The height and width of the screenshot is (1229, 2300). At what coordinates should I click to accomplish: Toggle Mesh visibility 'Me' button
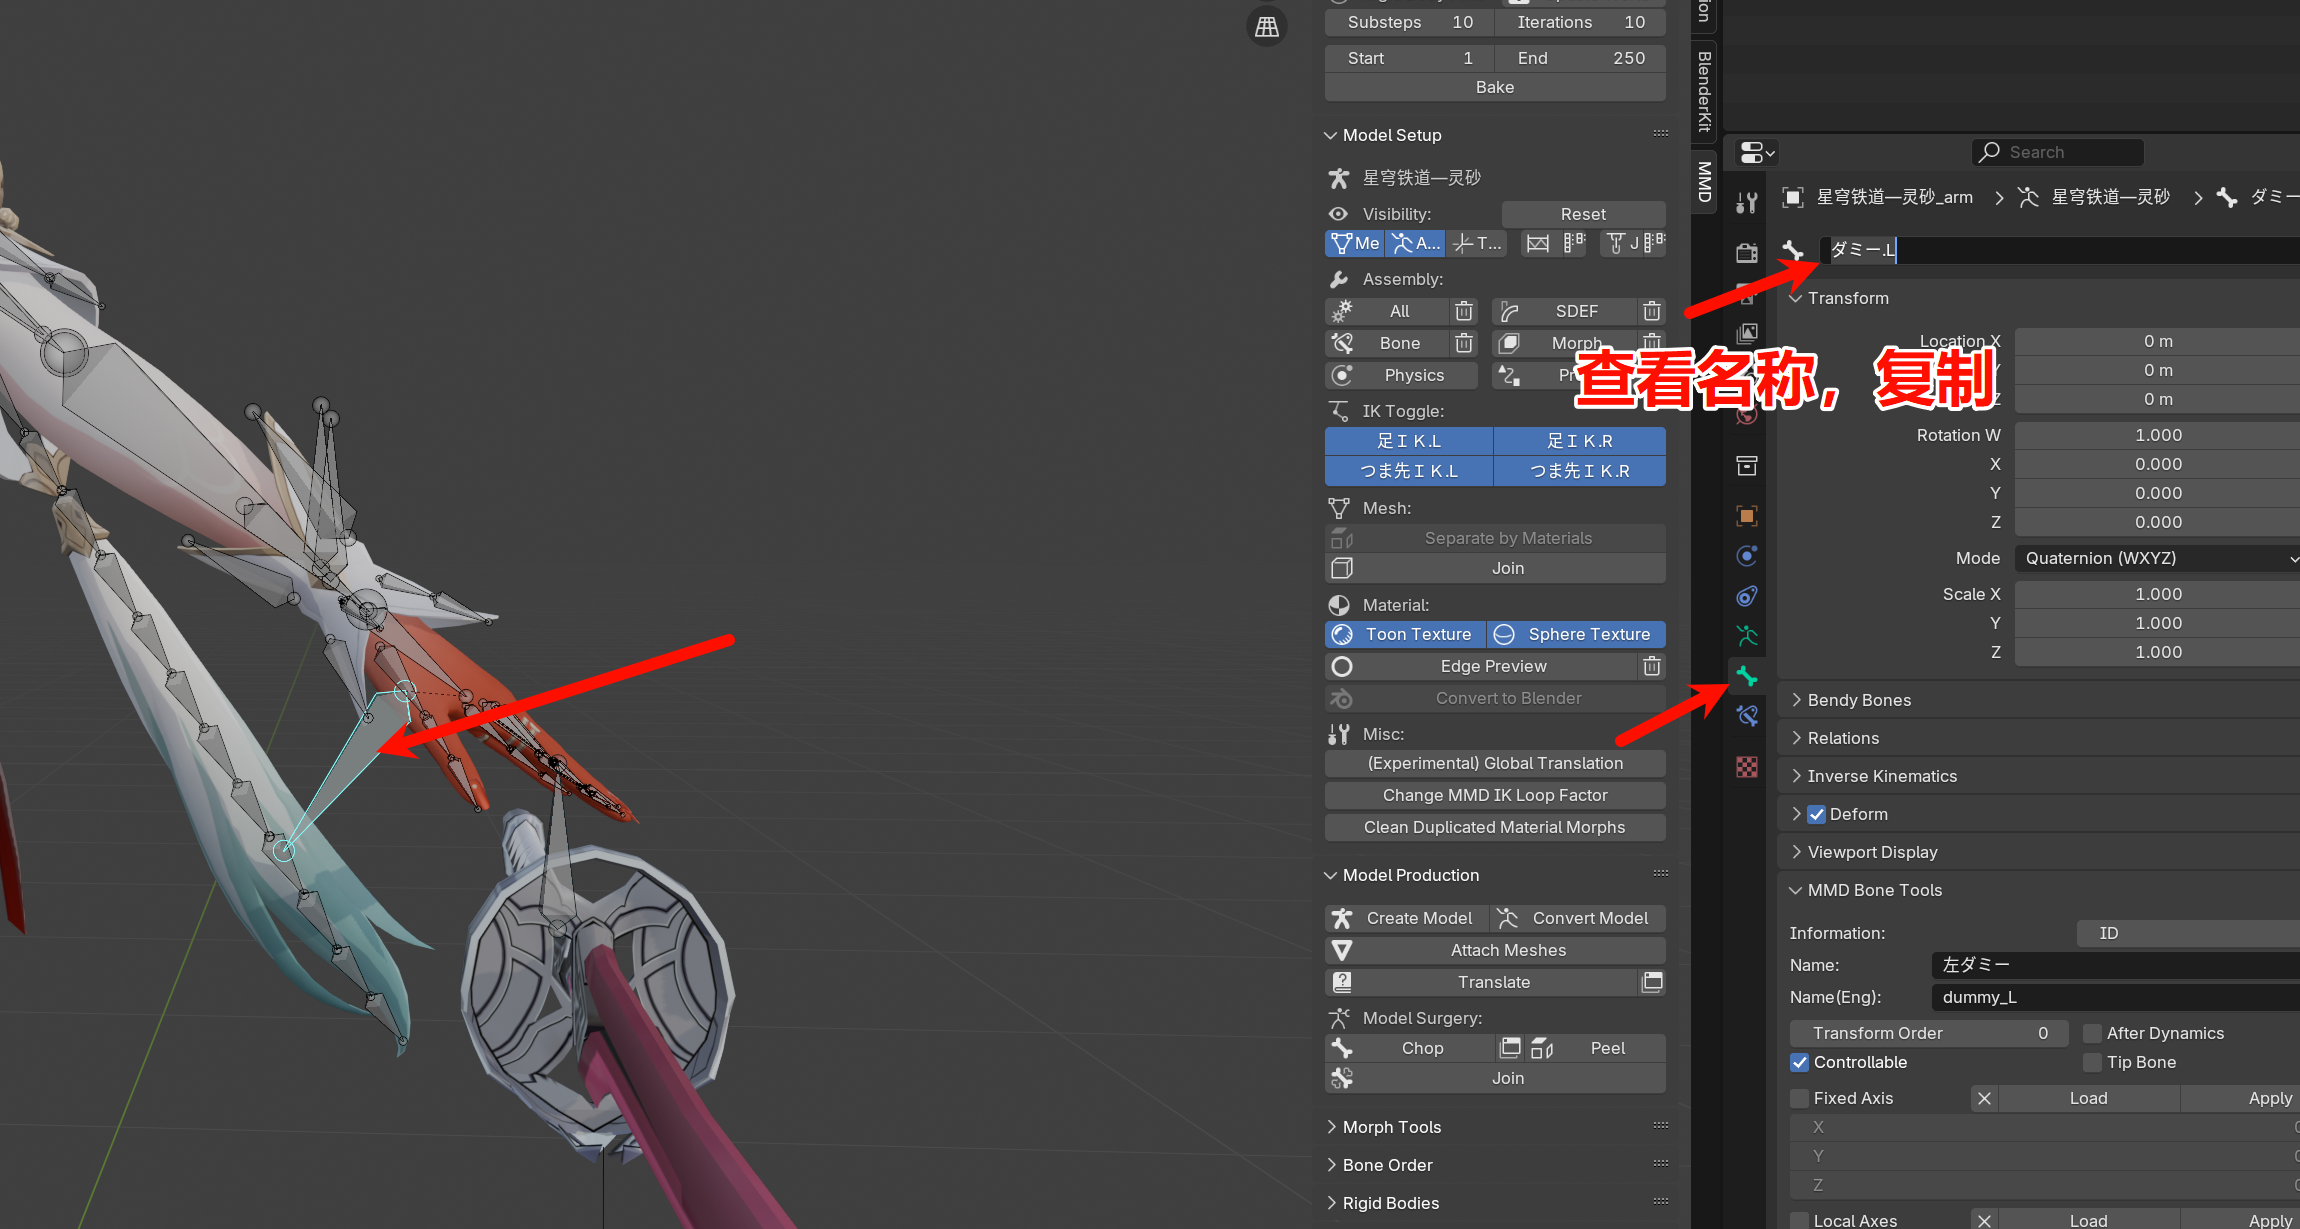tap(1355, 243)
